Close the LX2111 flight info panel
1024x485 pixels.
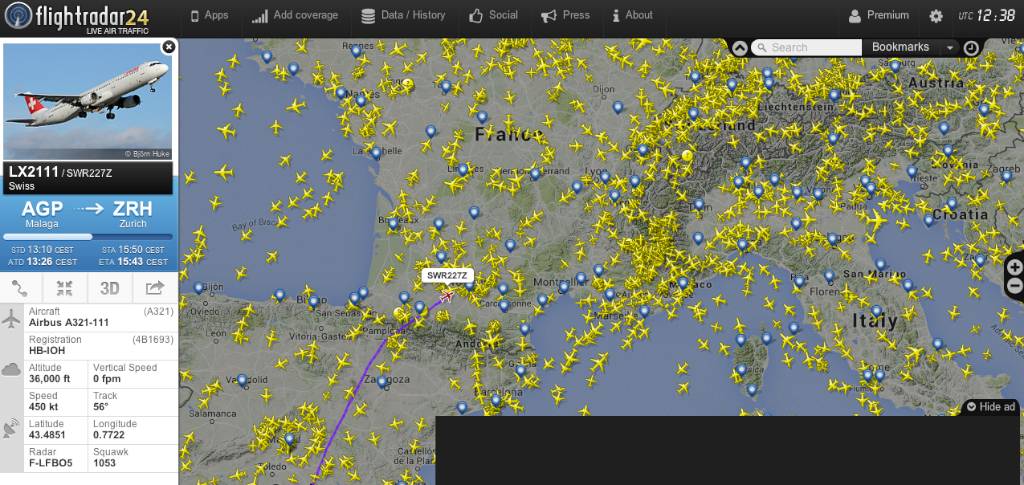(x=168, y=46)
